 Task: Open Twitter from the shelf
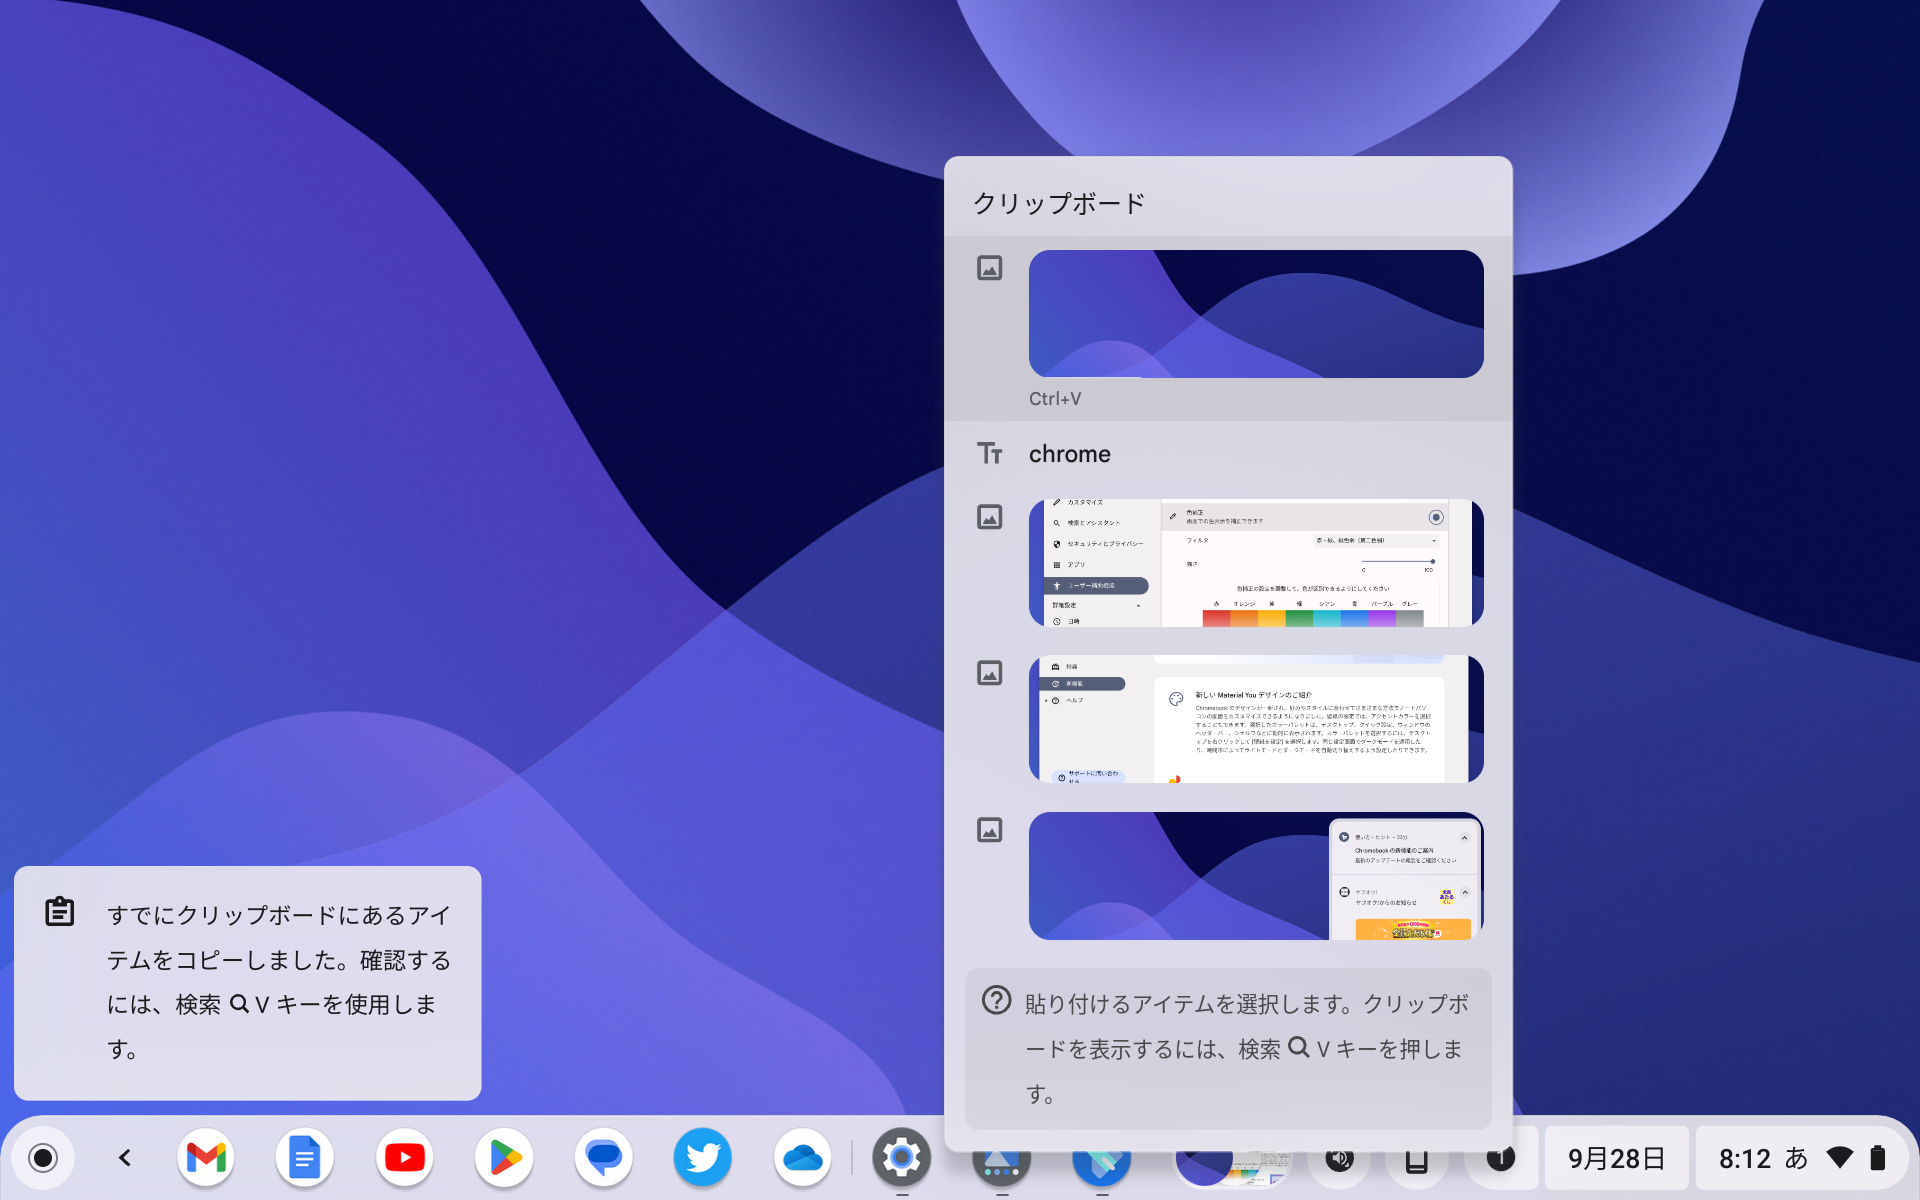pos(703,1157)
